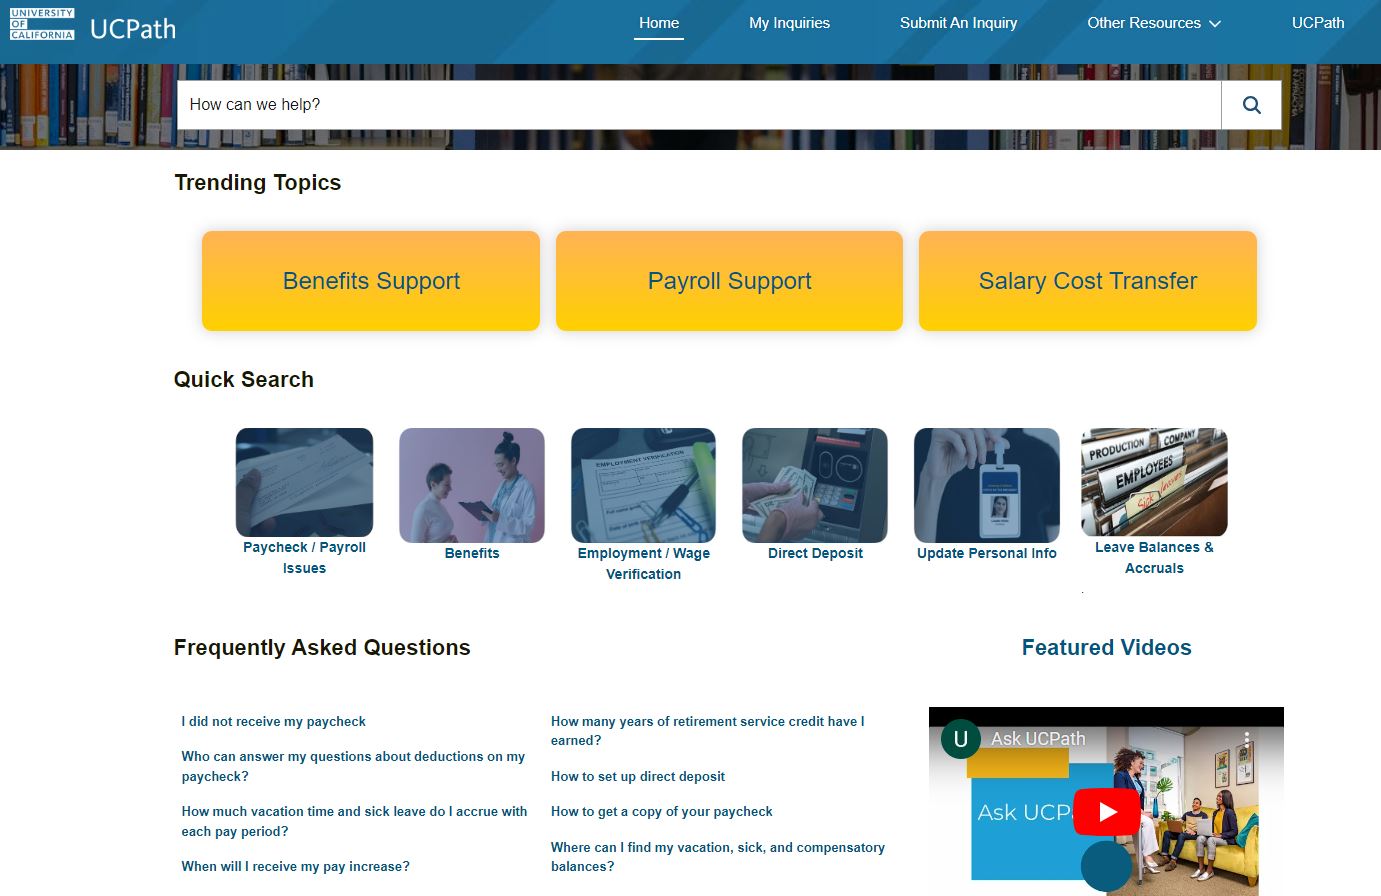Click the Trending Topics heading
The height and width of the screenshot is (896, 1381).
[x=257, y=182]
